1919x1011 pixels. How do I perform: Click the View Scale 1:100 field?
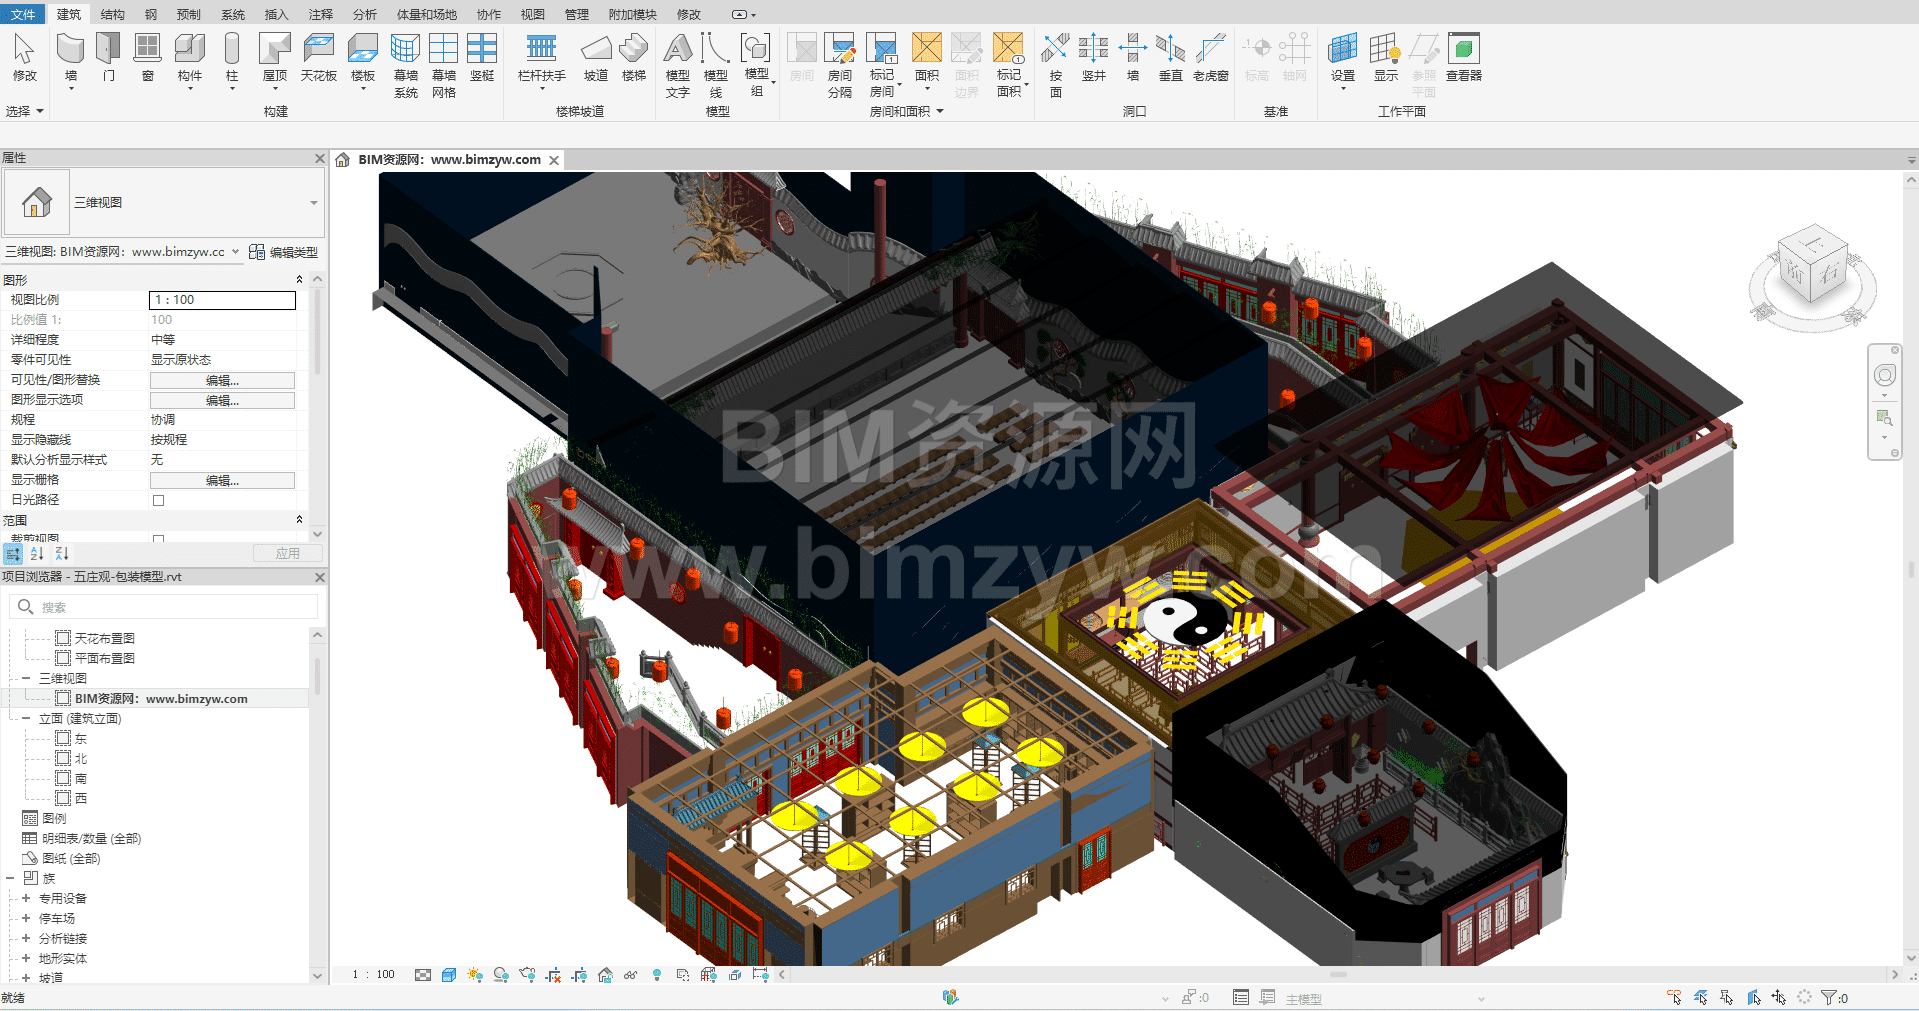pyautogui.click(x=222, y=300)
